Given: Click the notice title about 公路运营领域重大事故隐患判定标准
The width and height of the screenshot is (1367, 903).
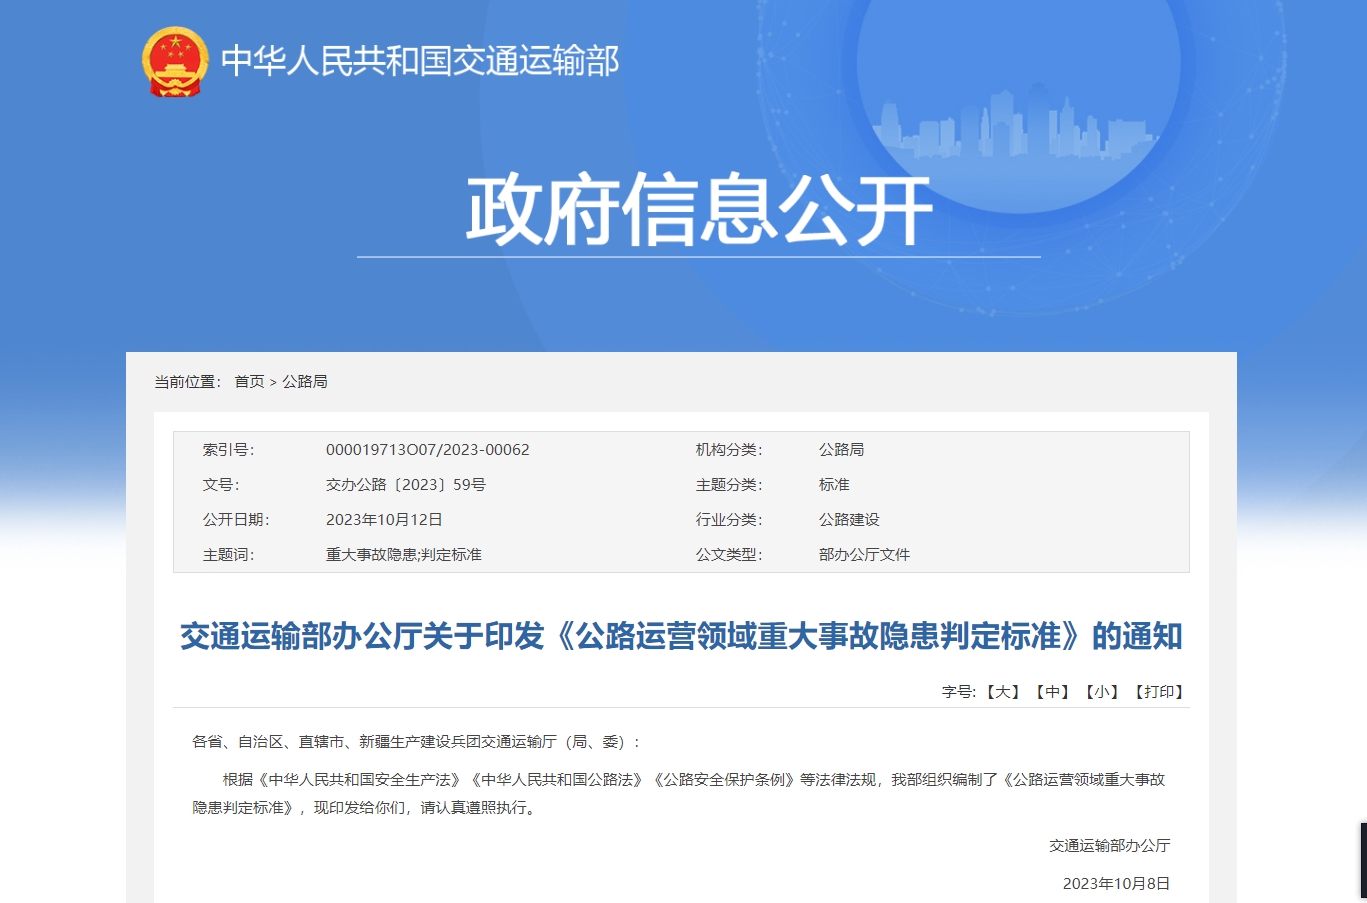Looking at the screenshot, I should (681, 636).
